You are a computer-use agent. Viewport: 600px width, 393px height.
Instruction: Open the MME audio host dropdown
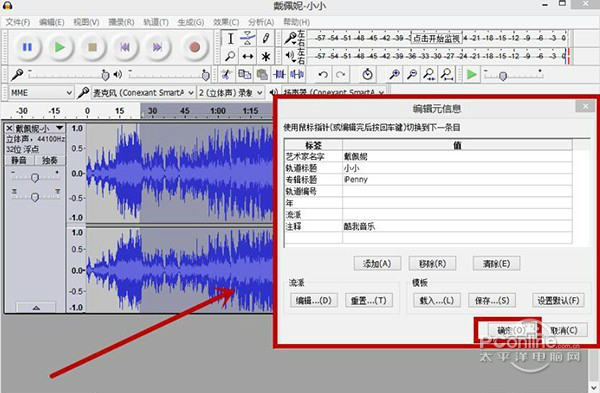[x=41, y=93]
